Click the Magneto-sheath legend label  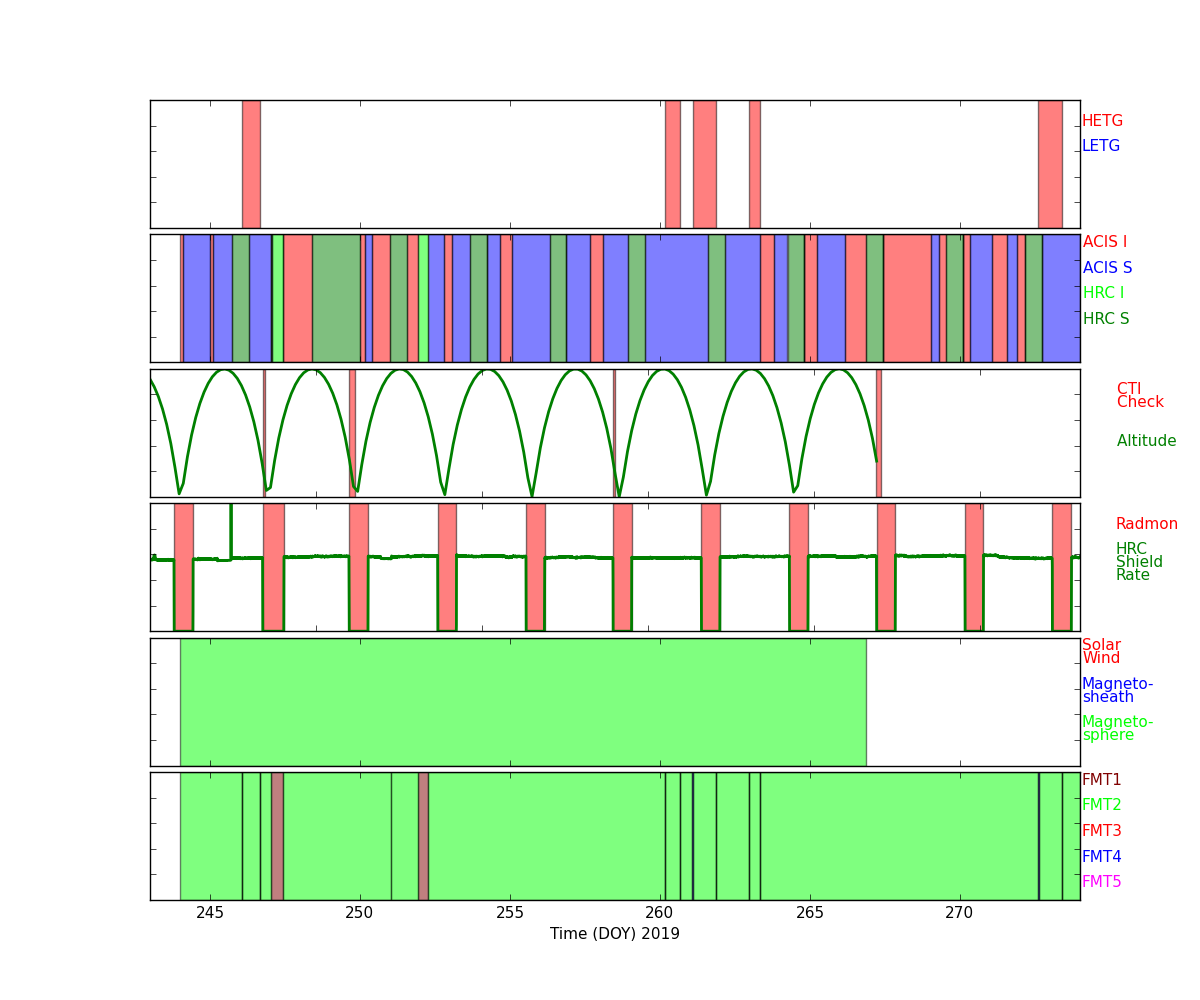[x=1117, y=691]
